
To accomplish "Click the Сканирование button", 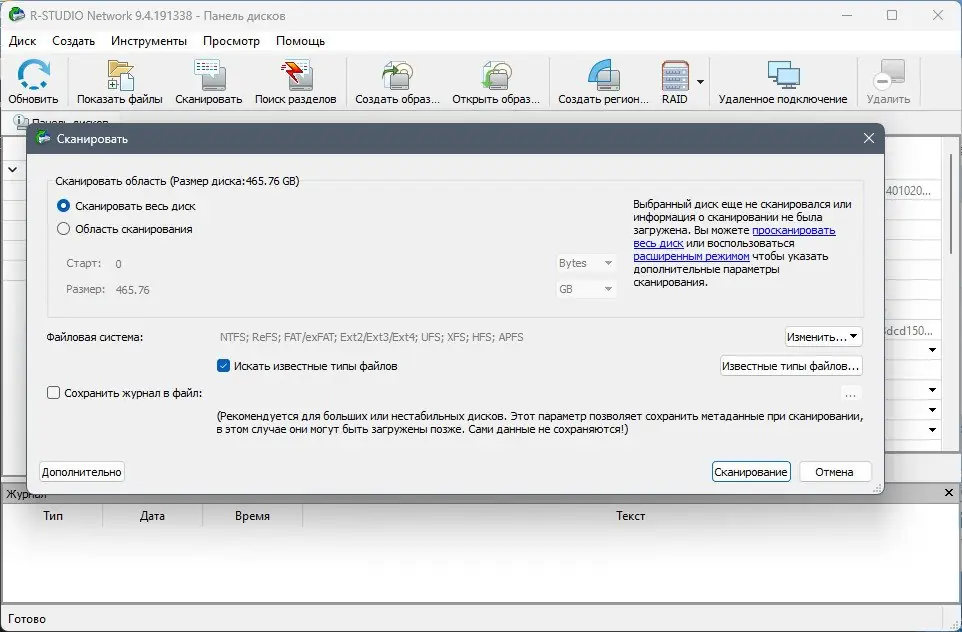I will click(751, 472).
